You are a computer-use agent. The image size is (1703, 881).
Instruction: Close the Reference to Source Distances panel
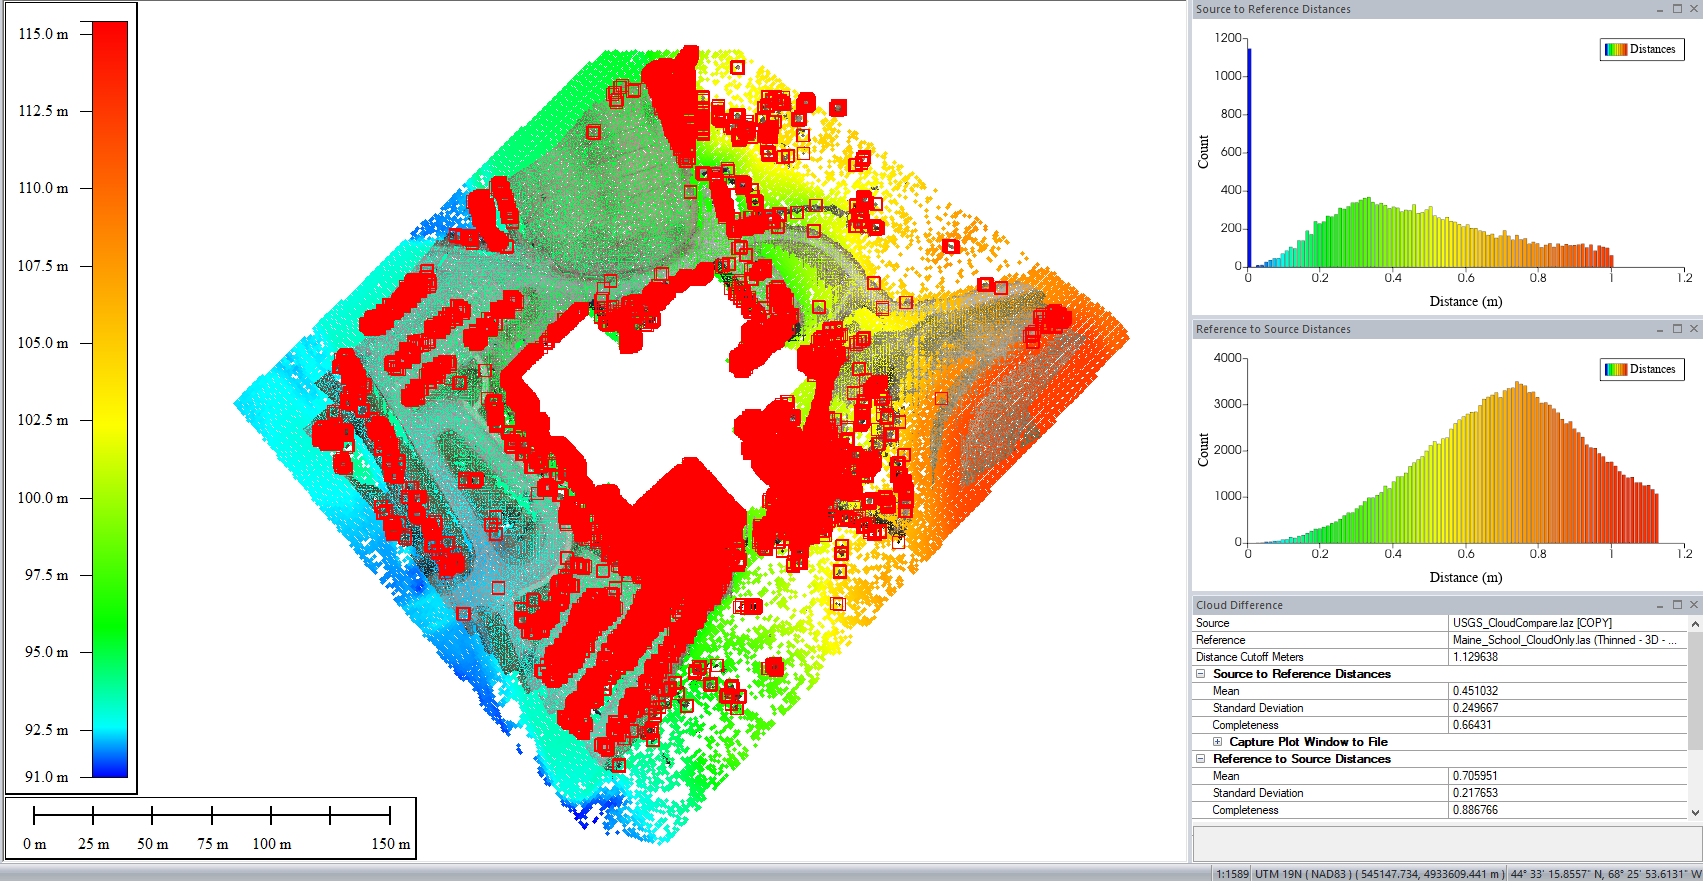(1694, 329)
